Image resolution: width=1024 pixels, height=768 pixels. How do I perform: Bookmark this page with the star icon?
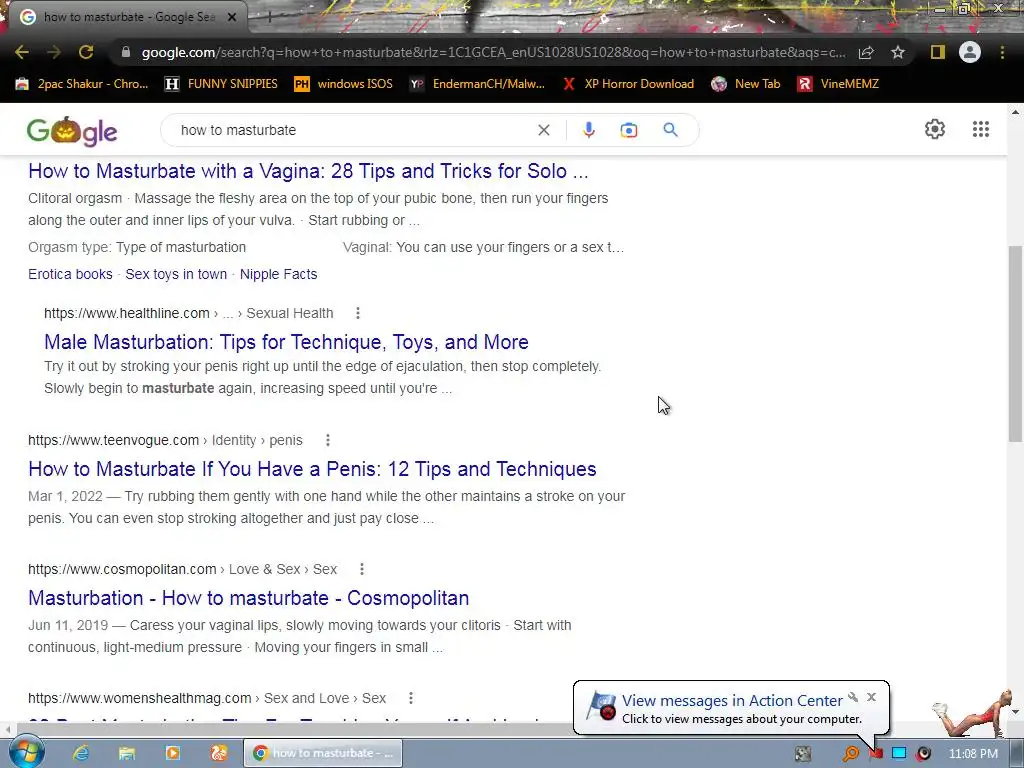[898, 52]
